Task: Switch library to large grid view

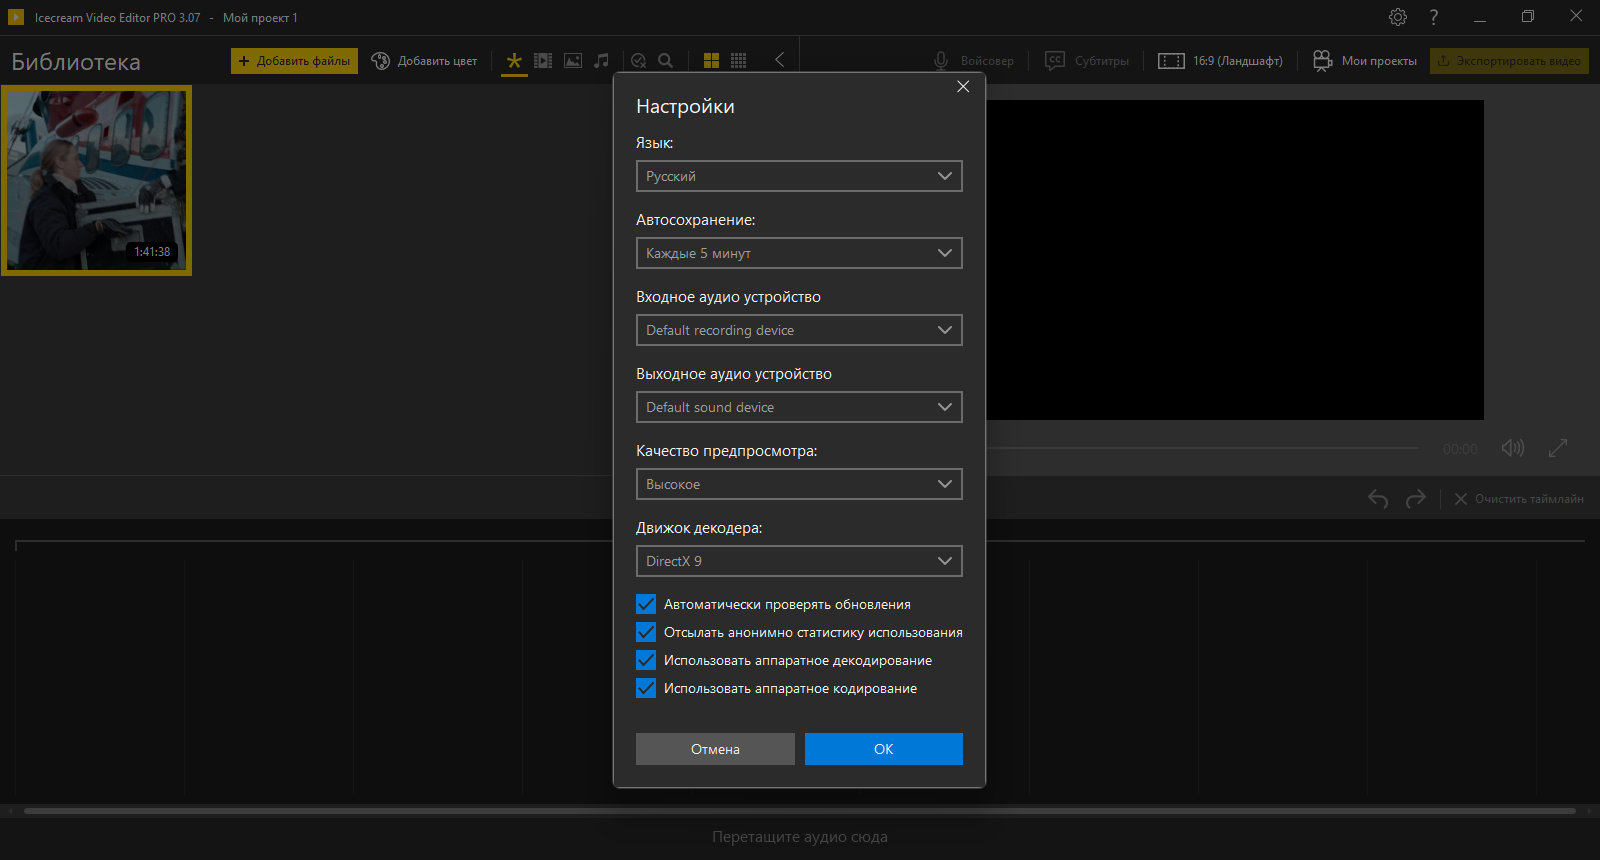Action: click(x=711, y=61)
